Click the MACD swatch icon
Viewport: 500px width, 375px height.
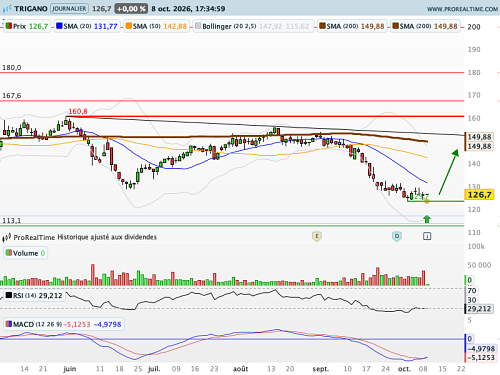click(x=9, y=324)
